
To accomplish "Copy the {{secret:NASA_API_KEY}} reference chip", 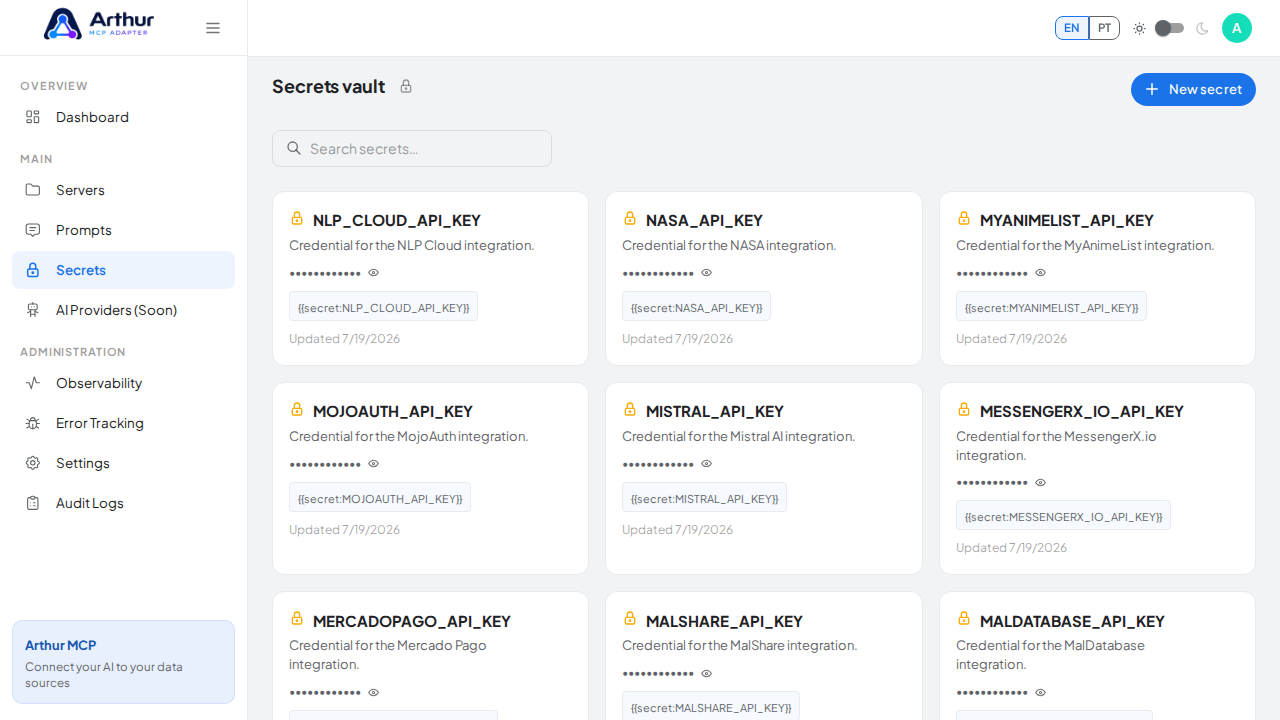I will tap(696, 307).
